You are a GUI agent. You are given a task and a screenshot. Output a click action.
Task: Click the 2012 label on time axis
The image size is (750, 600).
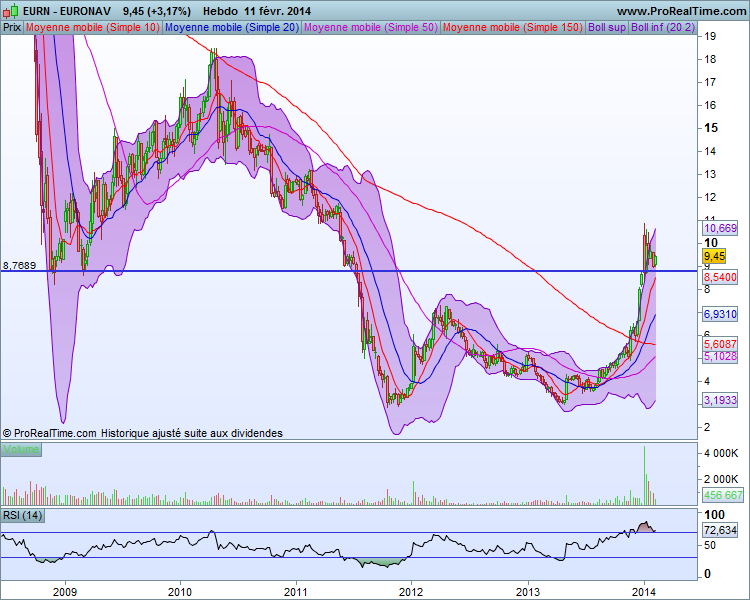click(411, 592)
